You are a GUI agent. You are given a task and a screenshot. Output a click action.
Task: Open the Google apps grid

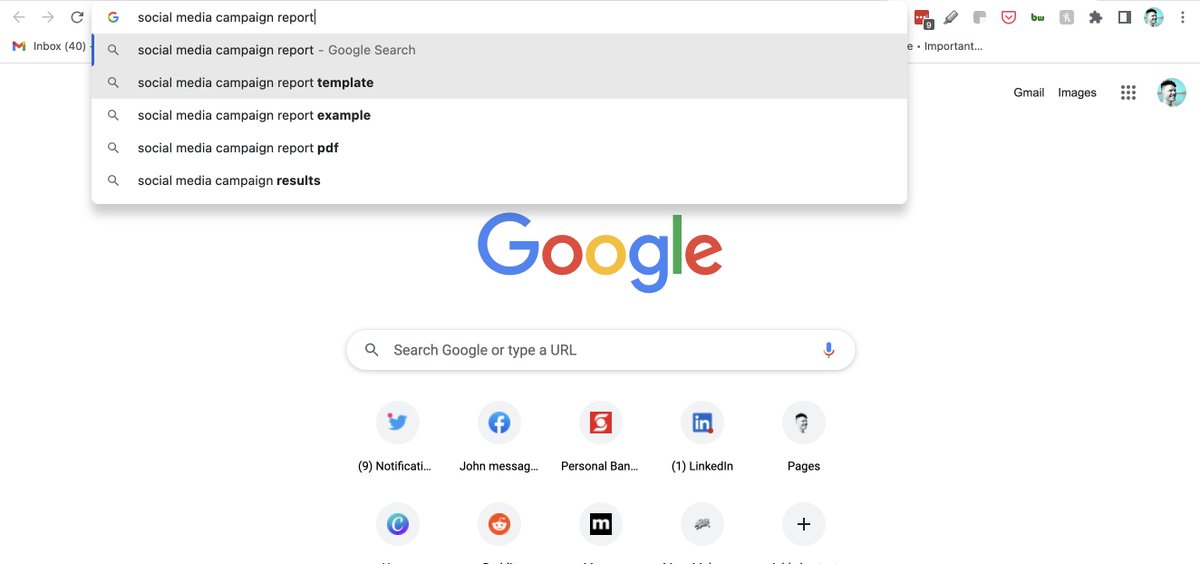1128,93
